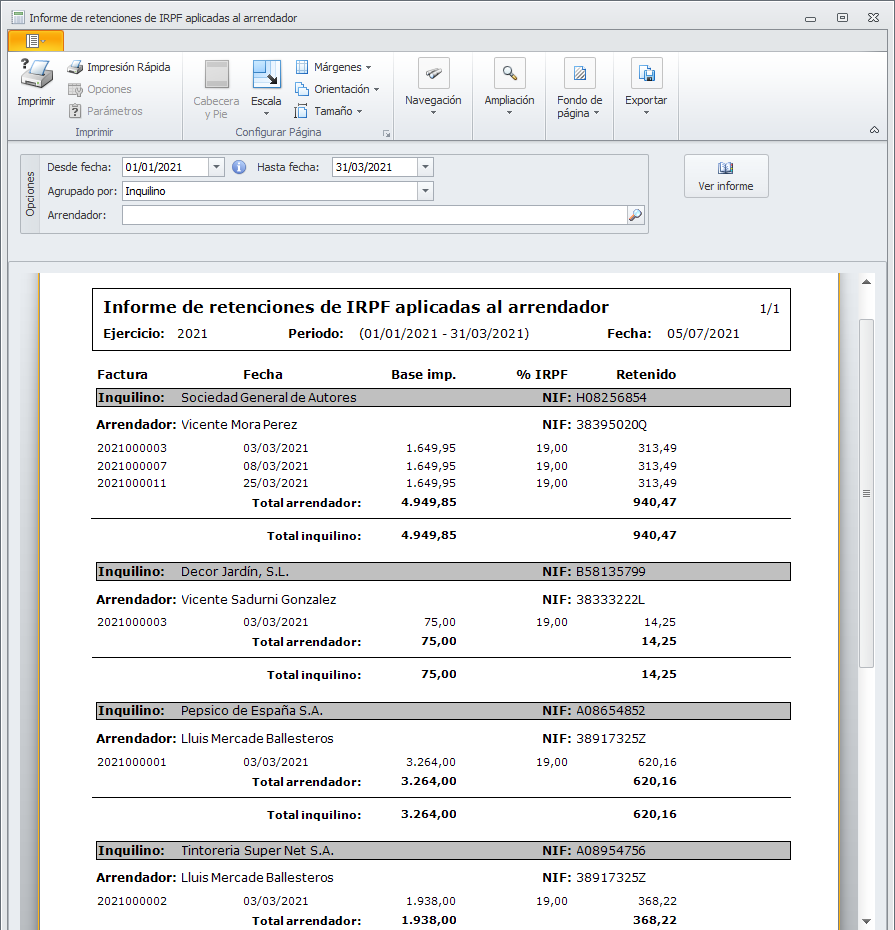Image resolution: width=895 pixels, height=930 pixels.
Task: Open the Desde fecha date picker
Action: click(x=216, y=167)
